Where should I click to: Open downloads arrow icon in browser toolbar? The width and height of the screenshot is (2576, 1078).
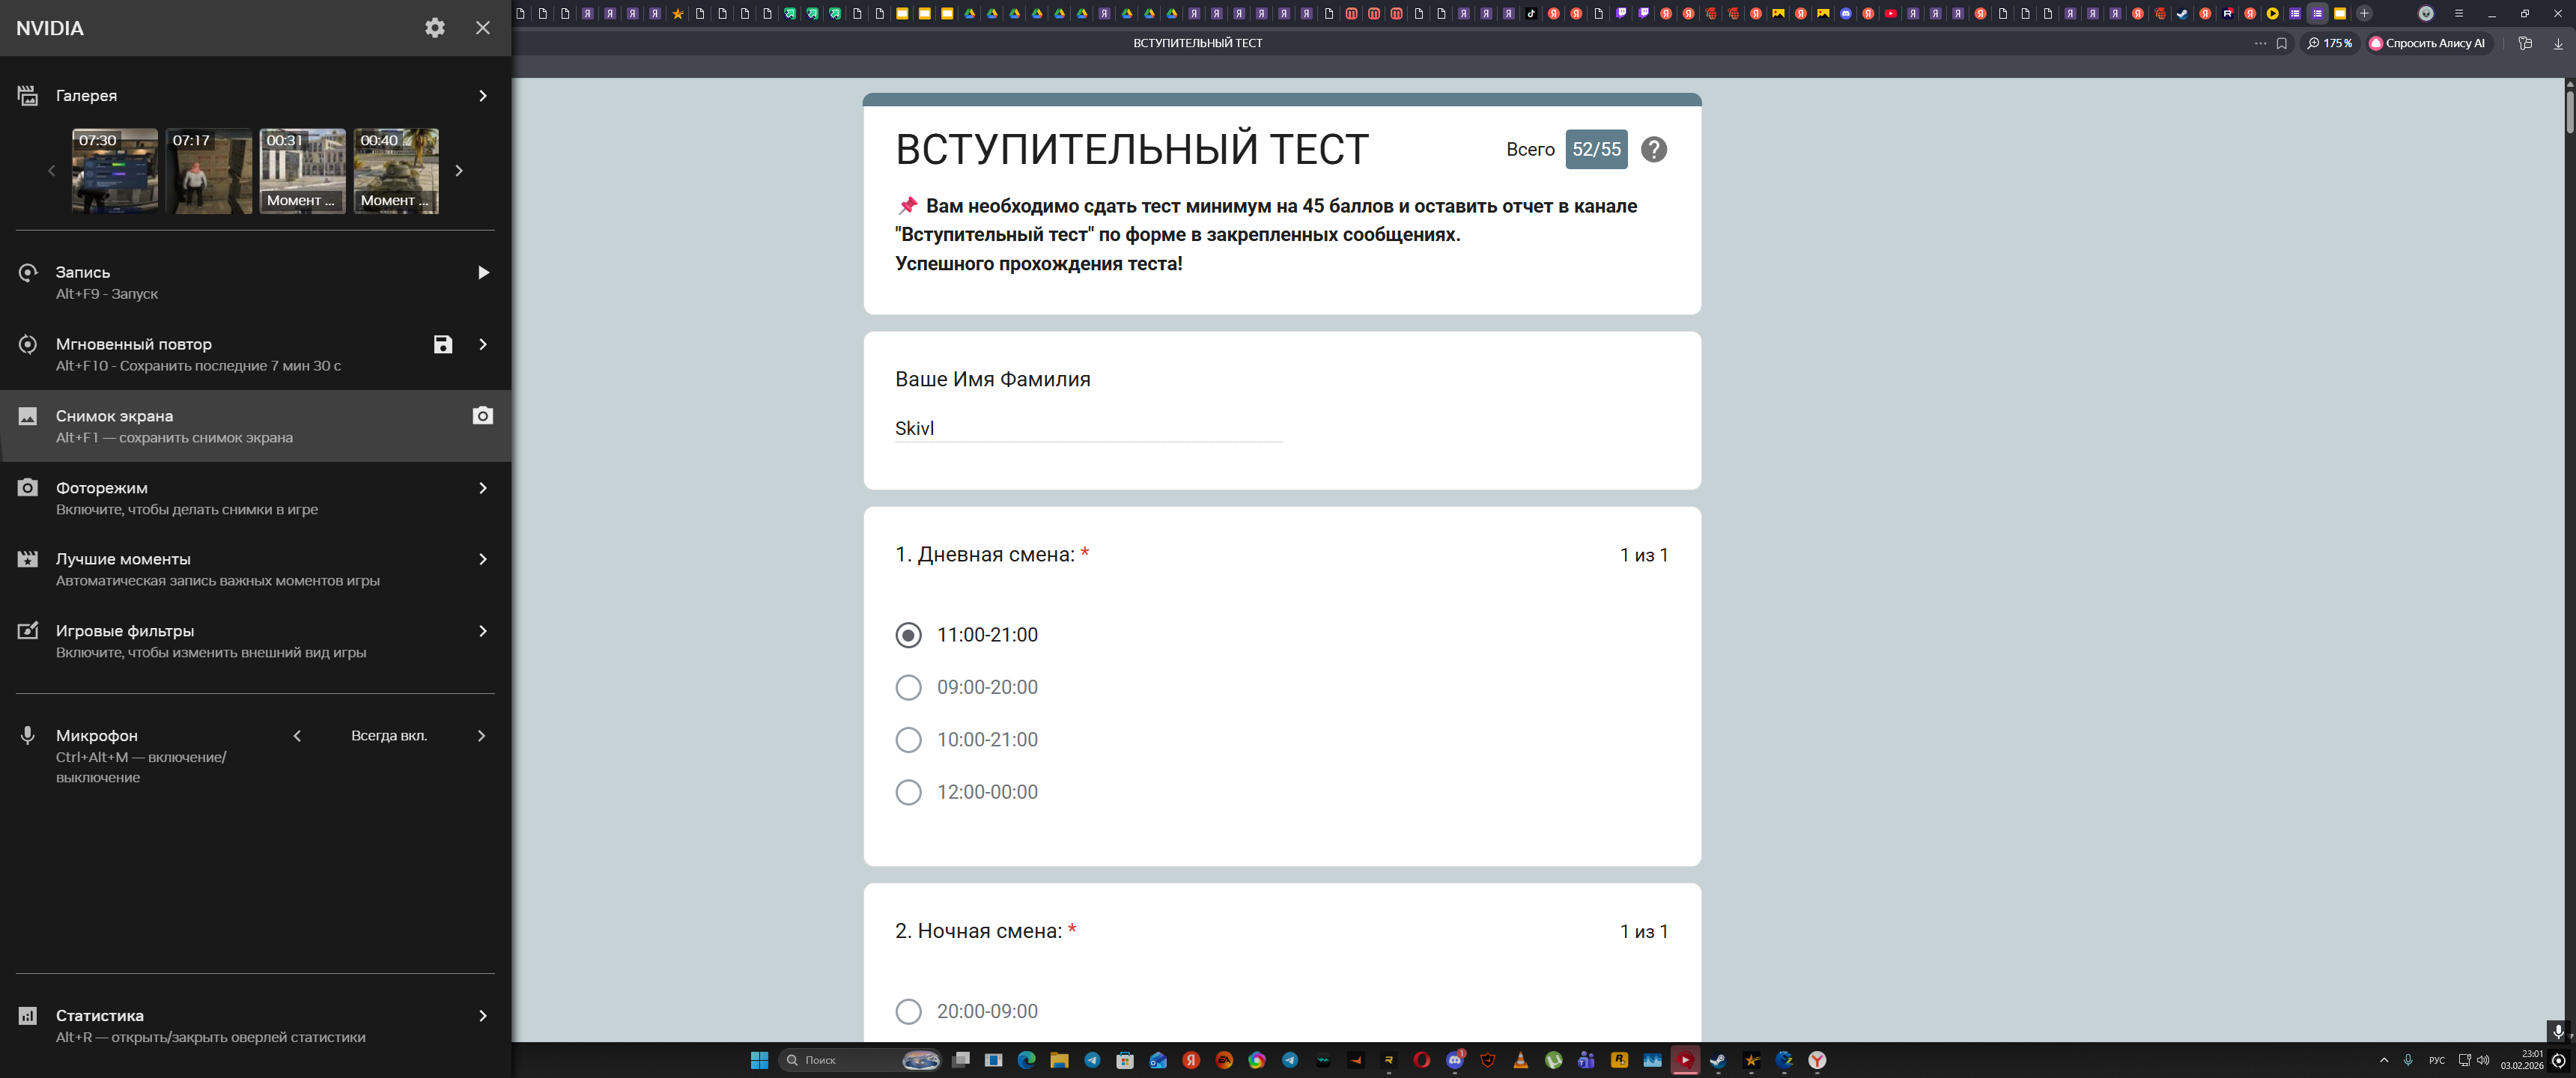coord(2558,43)
